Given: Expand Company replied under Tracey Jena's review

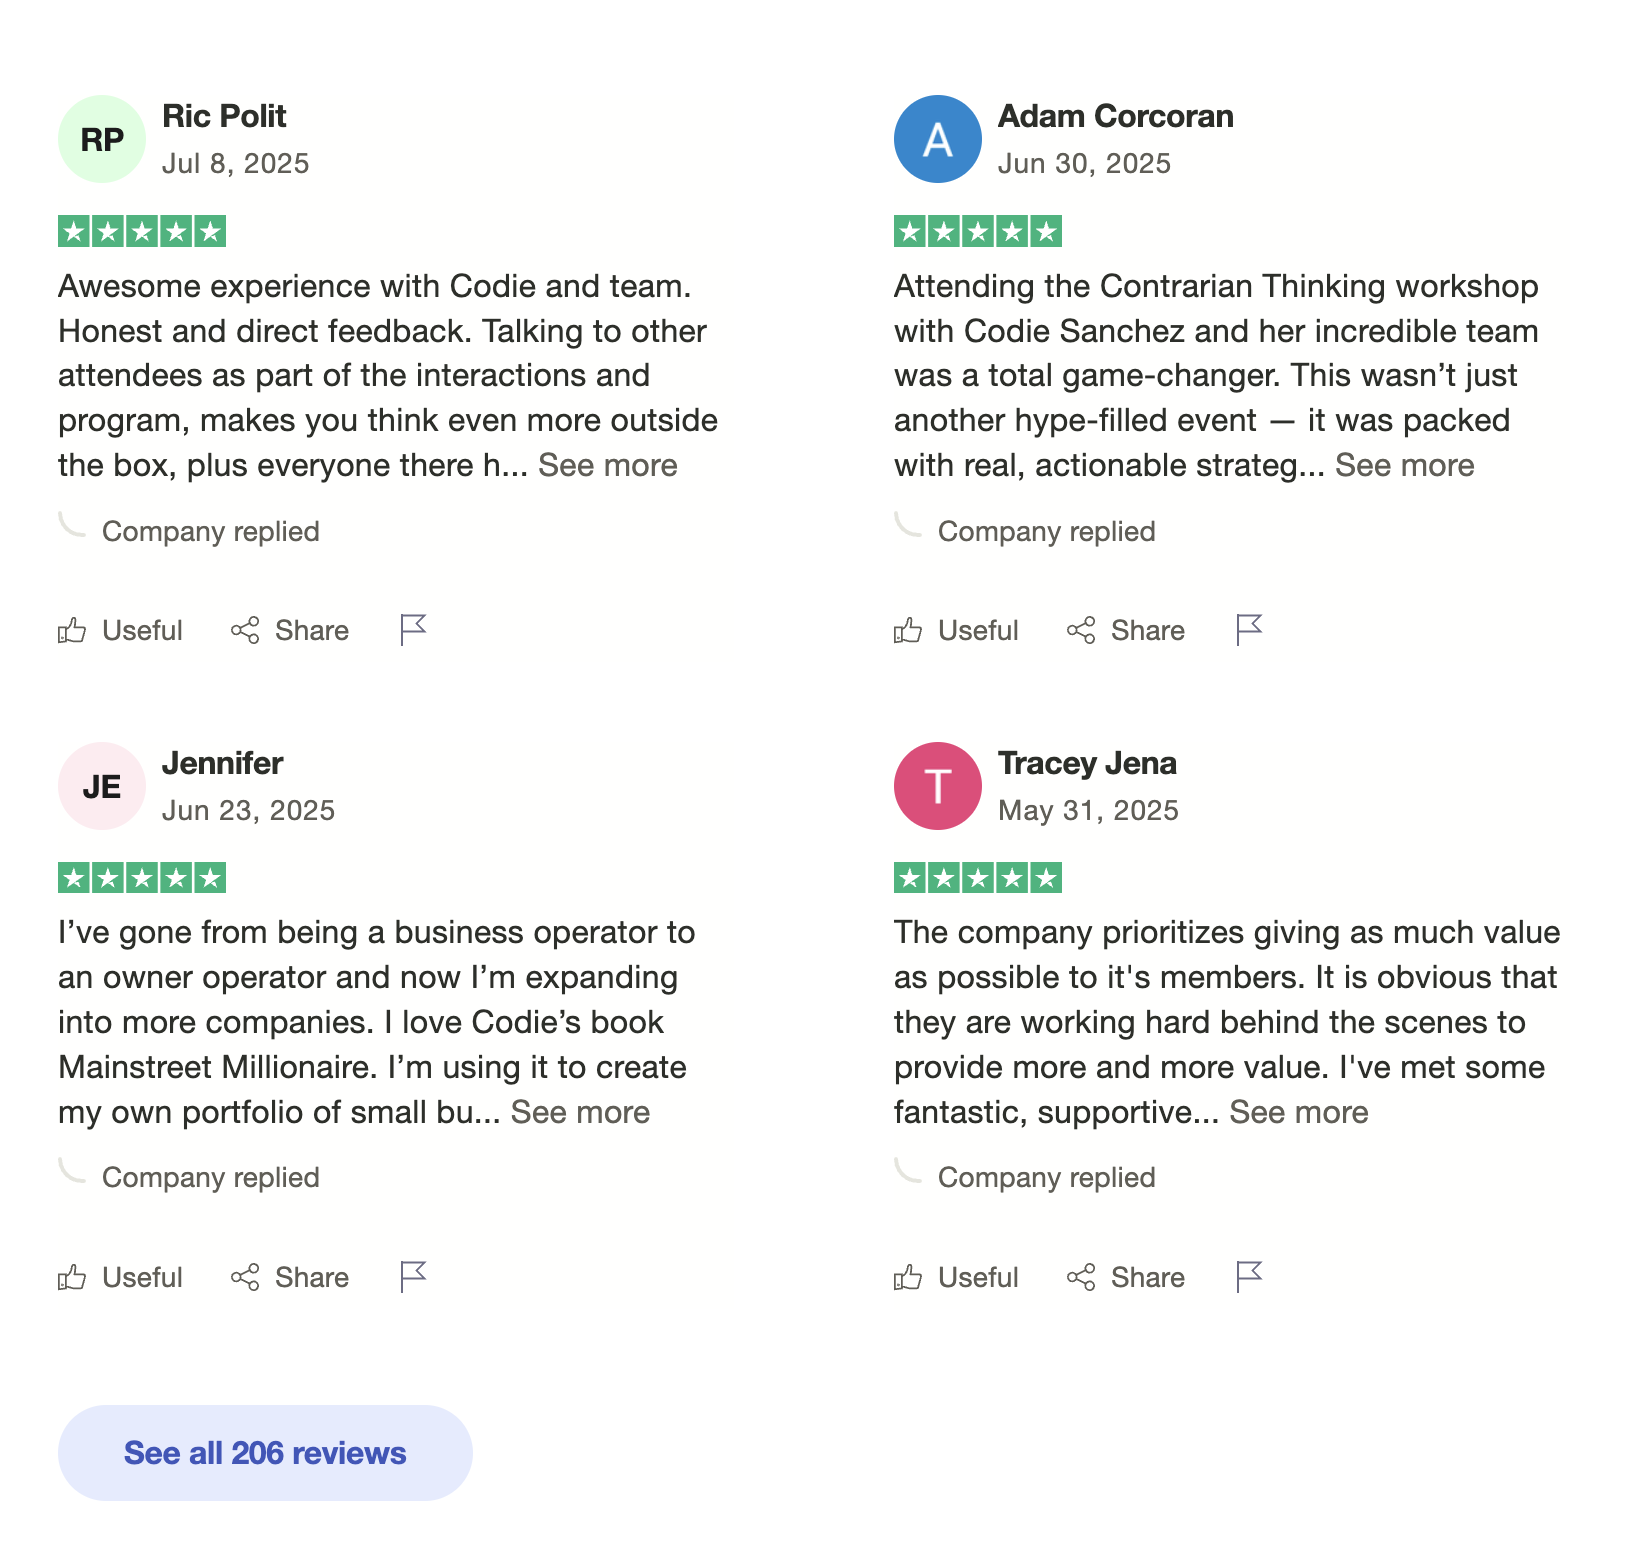Looking at the screenshot, I should click(1046, 1177).
